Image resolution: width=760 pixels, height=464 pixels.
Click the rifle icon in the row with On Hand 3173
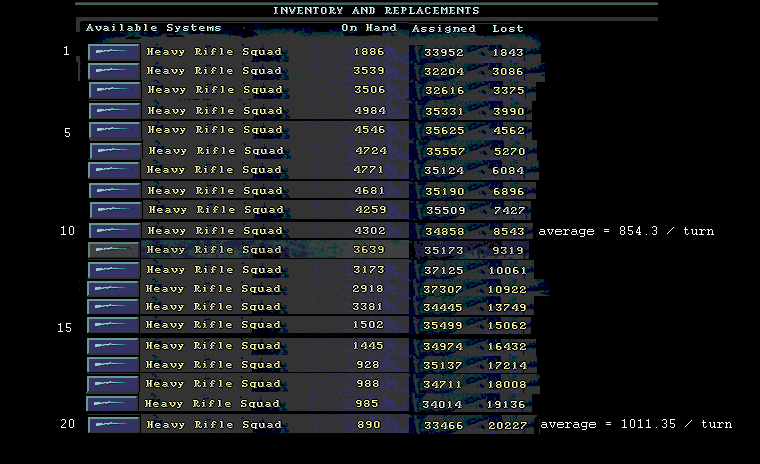pyautogui.click(x=114, y=270)
